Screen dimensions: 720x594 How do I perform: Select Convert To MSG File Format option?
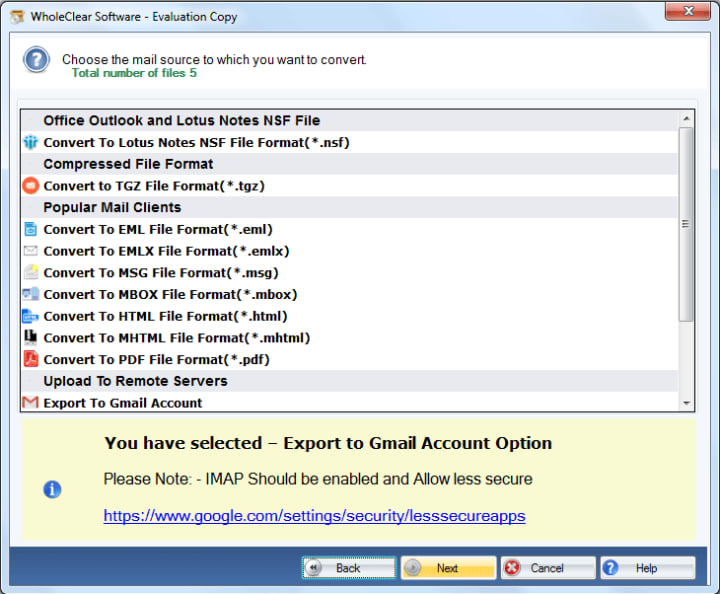click(x=349, y=273)
